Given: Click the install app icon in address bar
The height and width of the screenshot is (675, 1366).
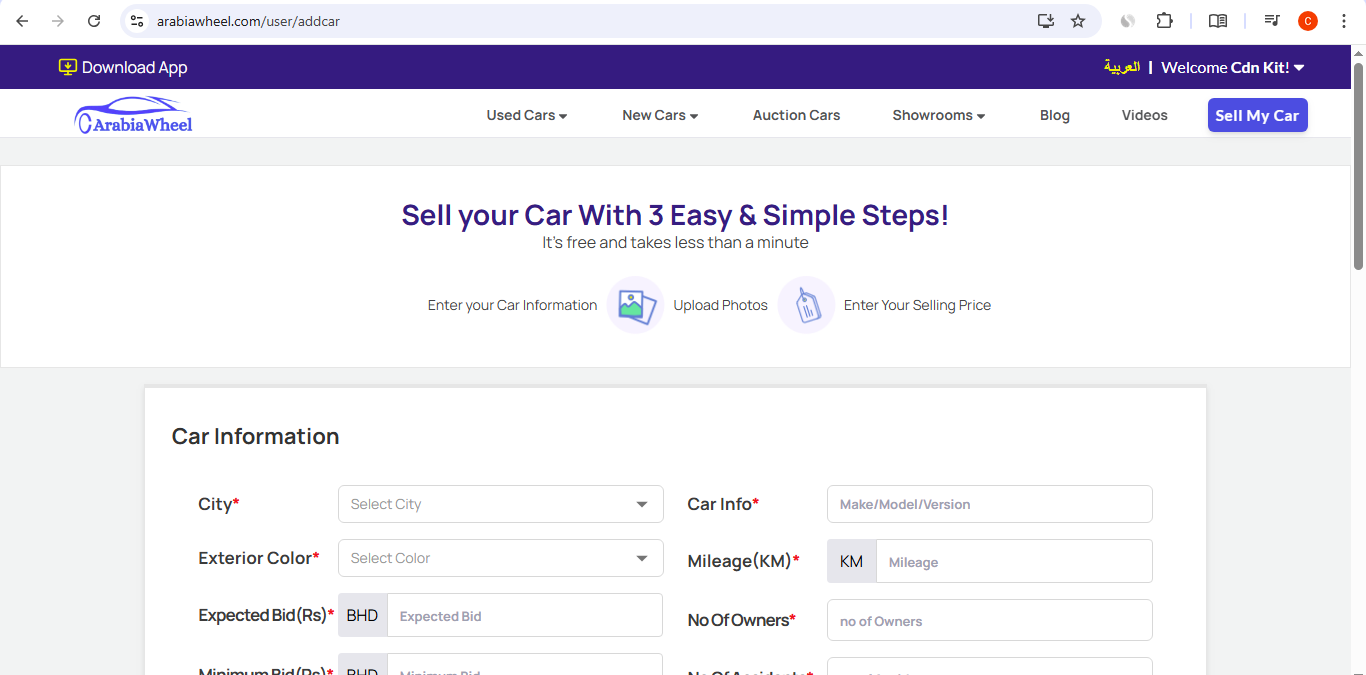Looking at the screenshot, I should pos(1046,21).
